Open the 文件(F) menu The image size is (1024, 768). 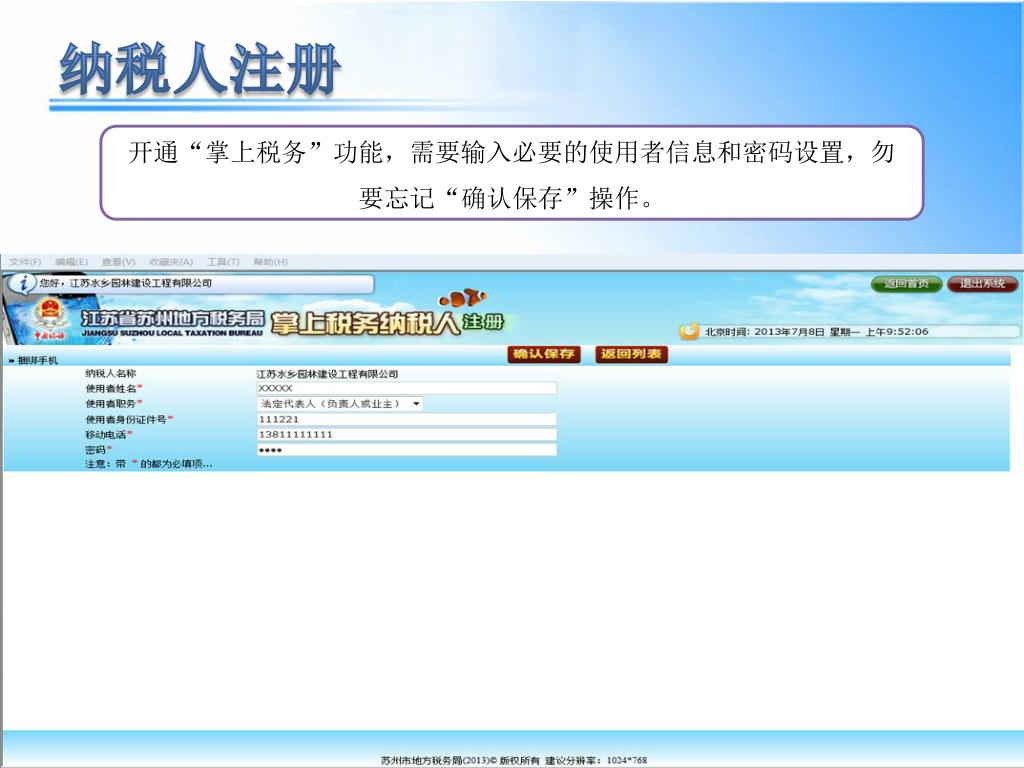25,262
